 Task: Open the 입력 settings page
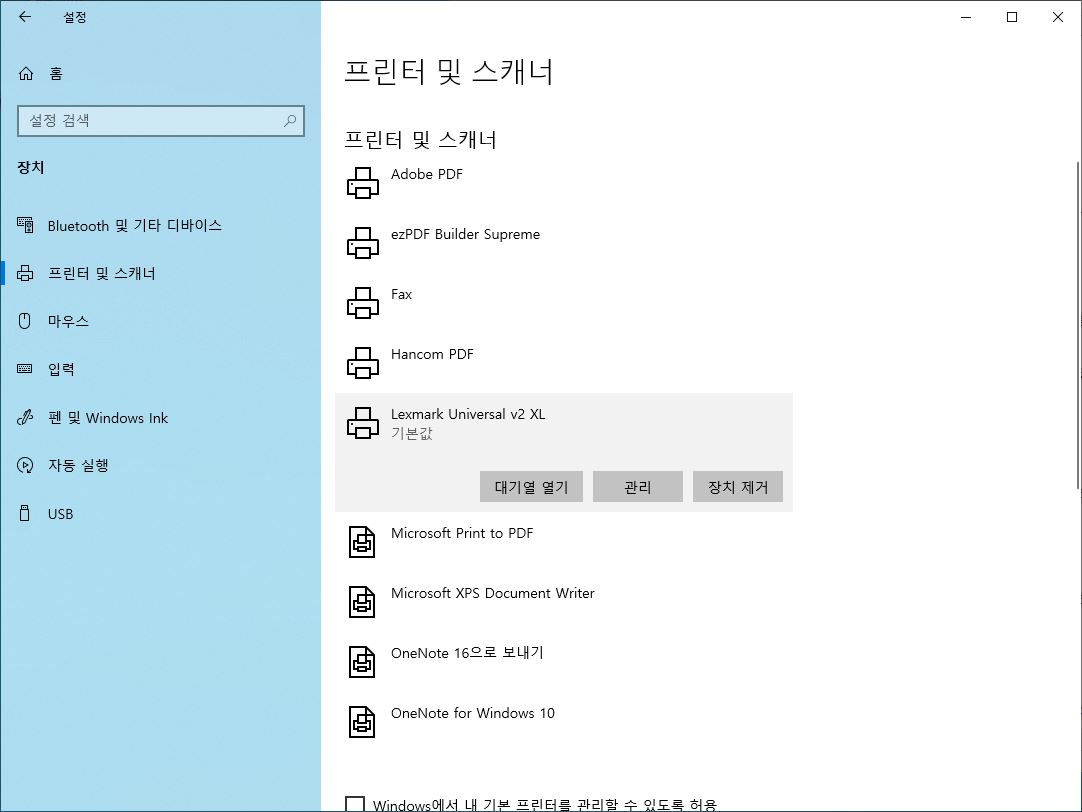[x=61, y=369]
